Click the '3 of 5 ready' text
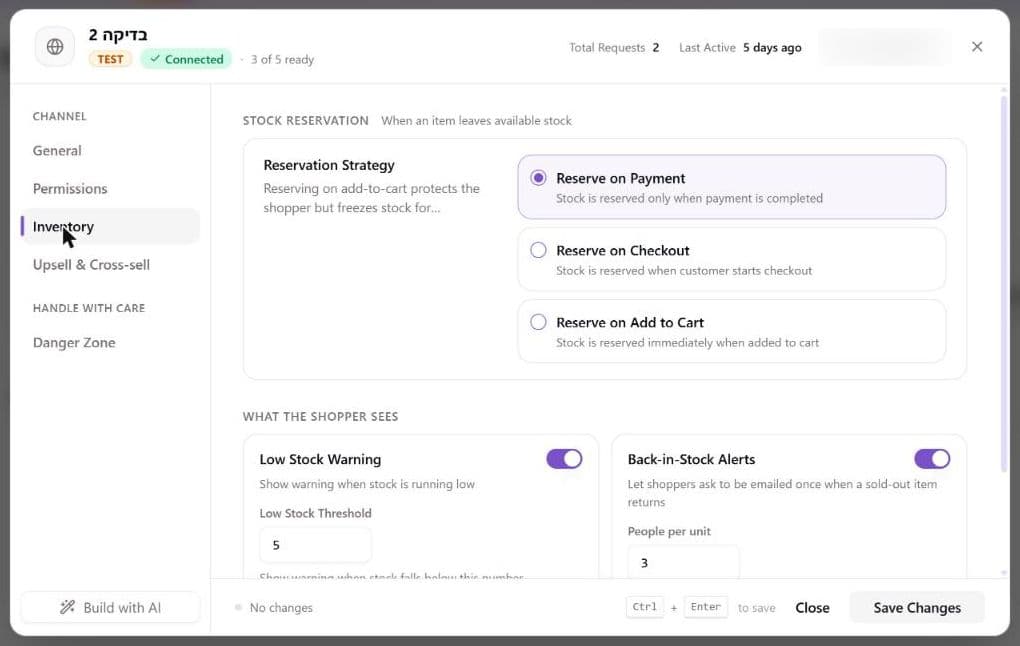 point(282,59)
